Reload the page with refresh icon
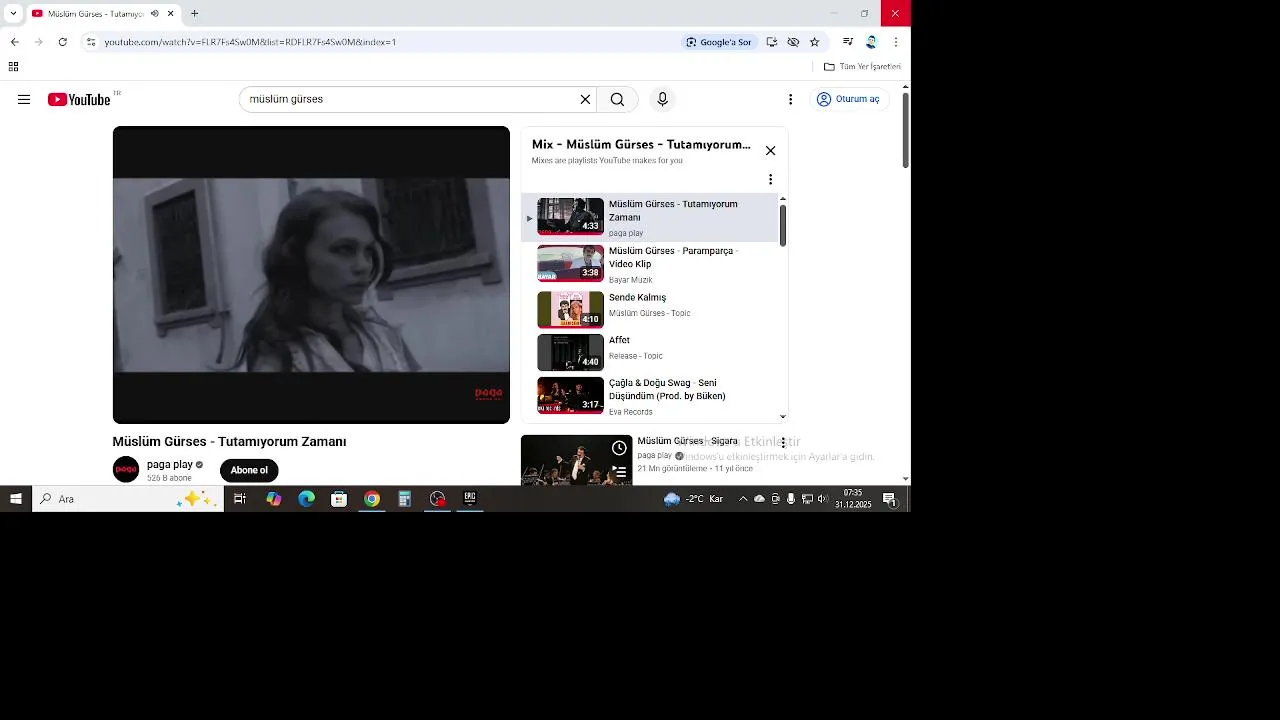1280x720 pixels. pos(62,42)
